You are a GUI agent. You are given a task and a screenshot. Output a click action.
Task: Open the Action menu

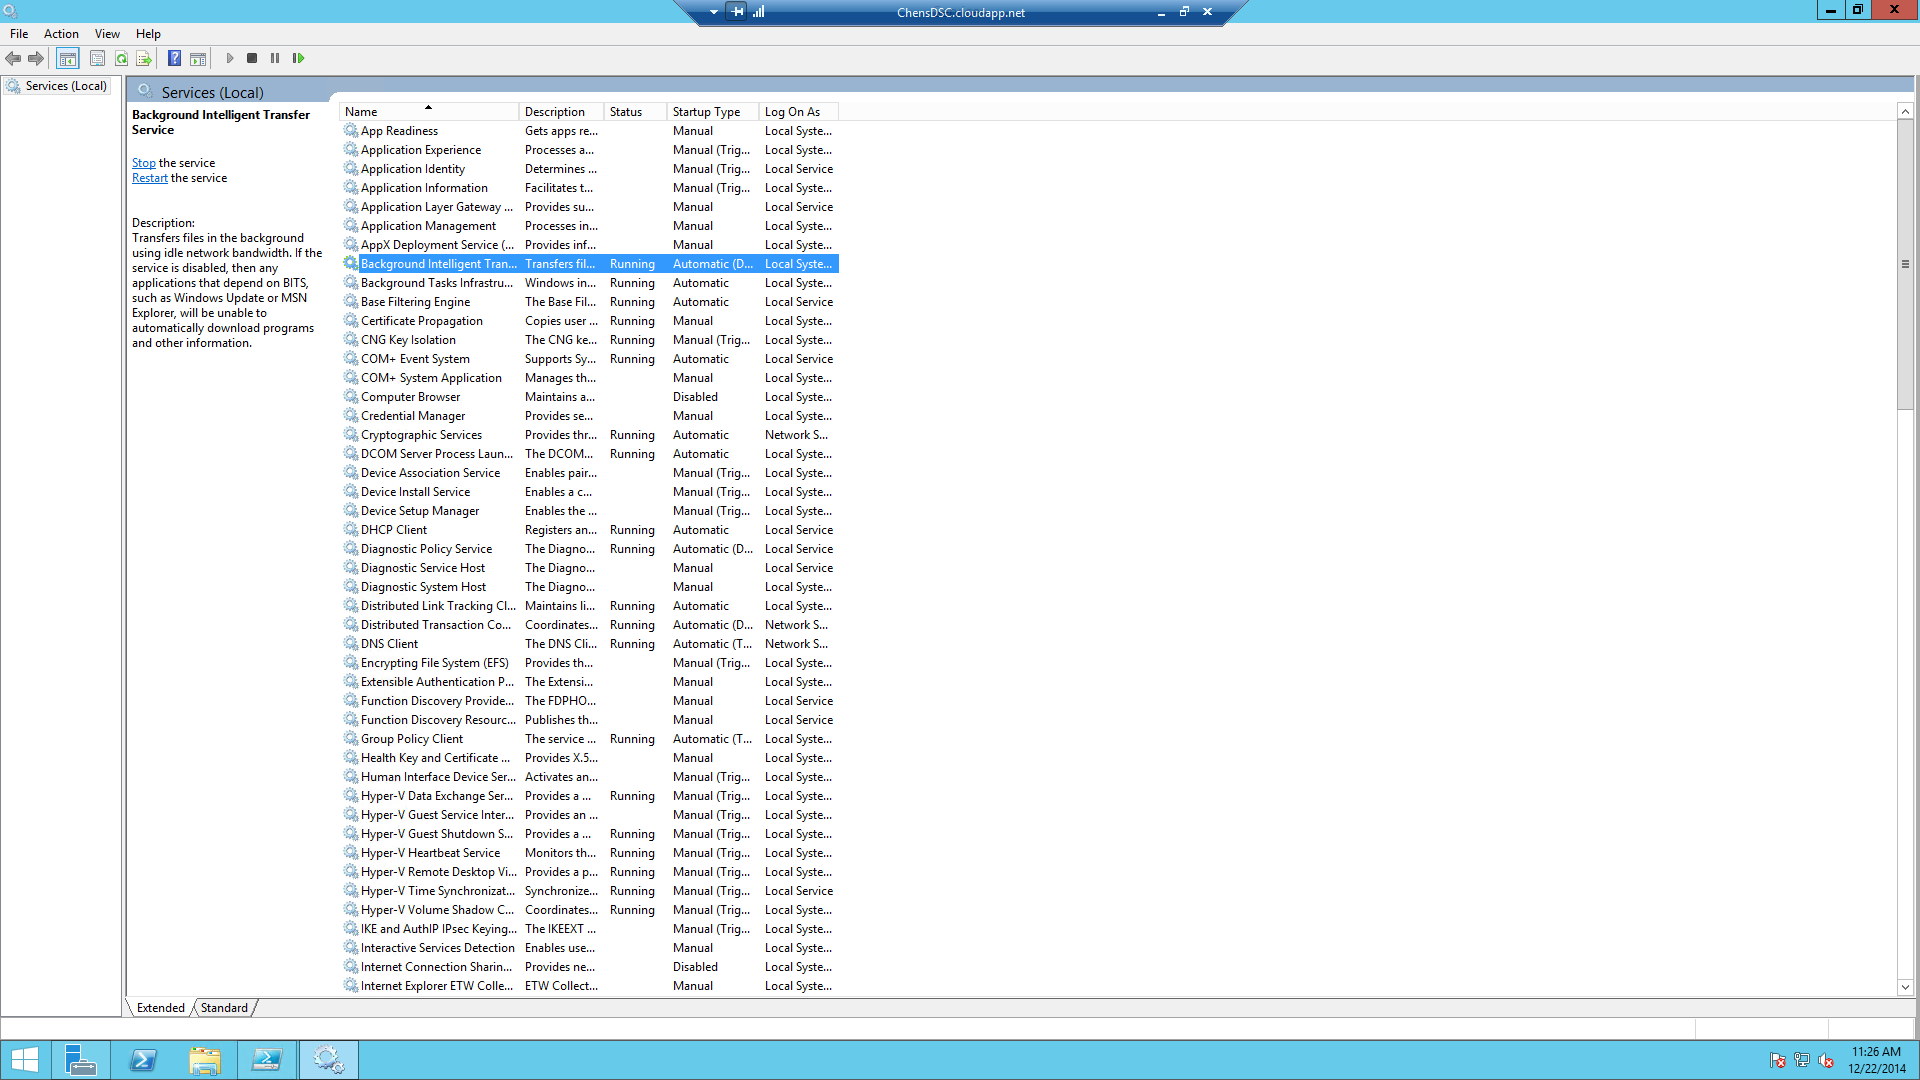pyautogui.click(x=61, y=34)
